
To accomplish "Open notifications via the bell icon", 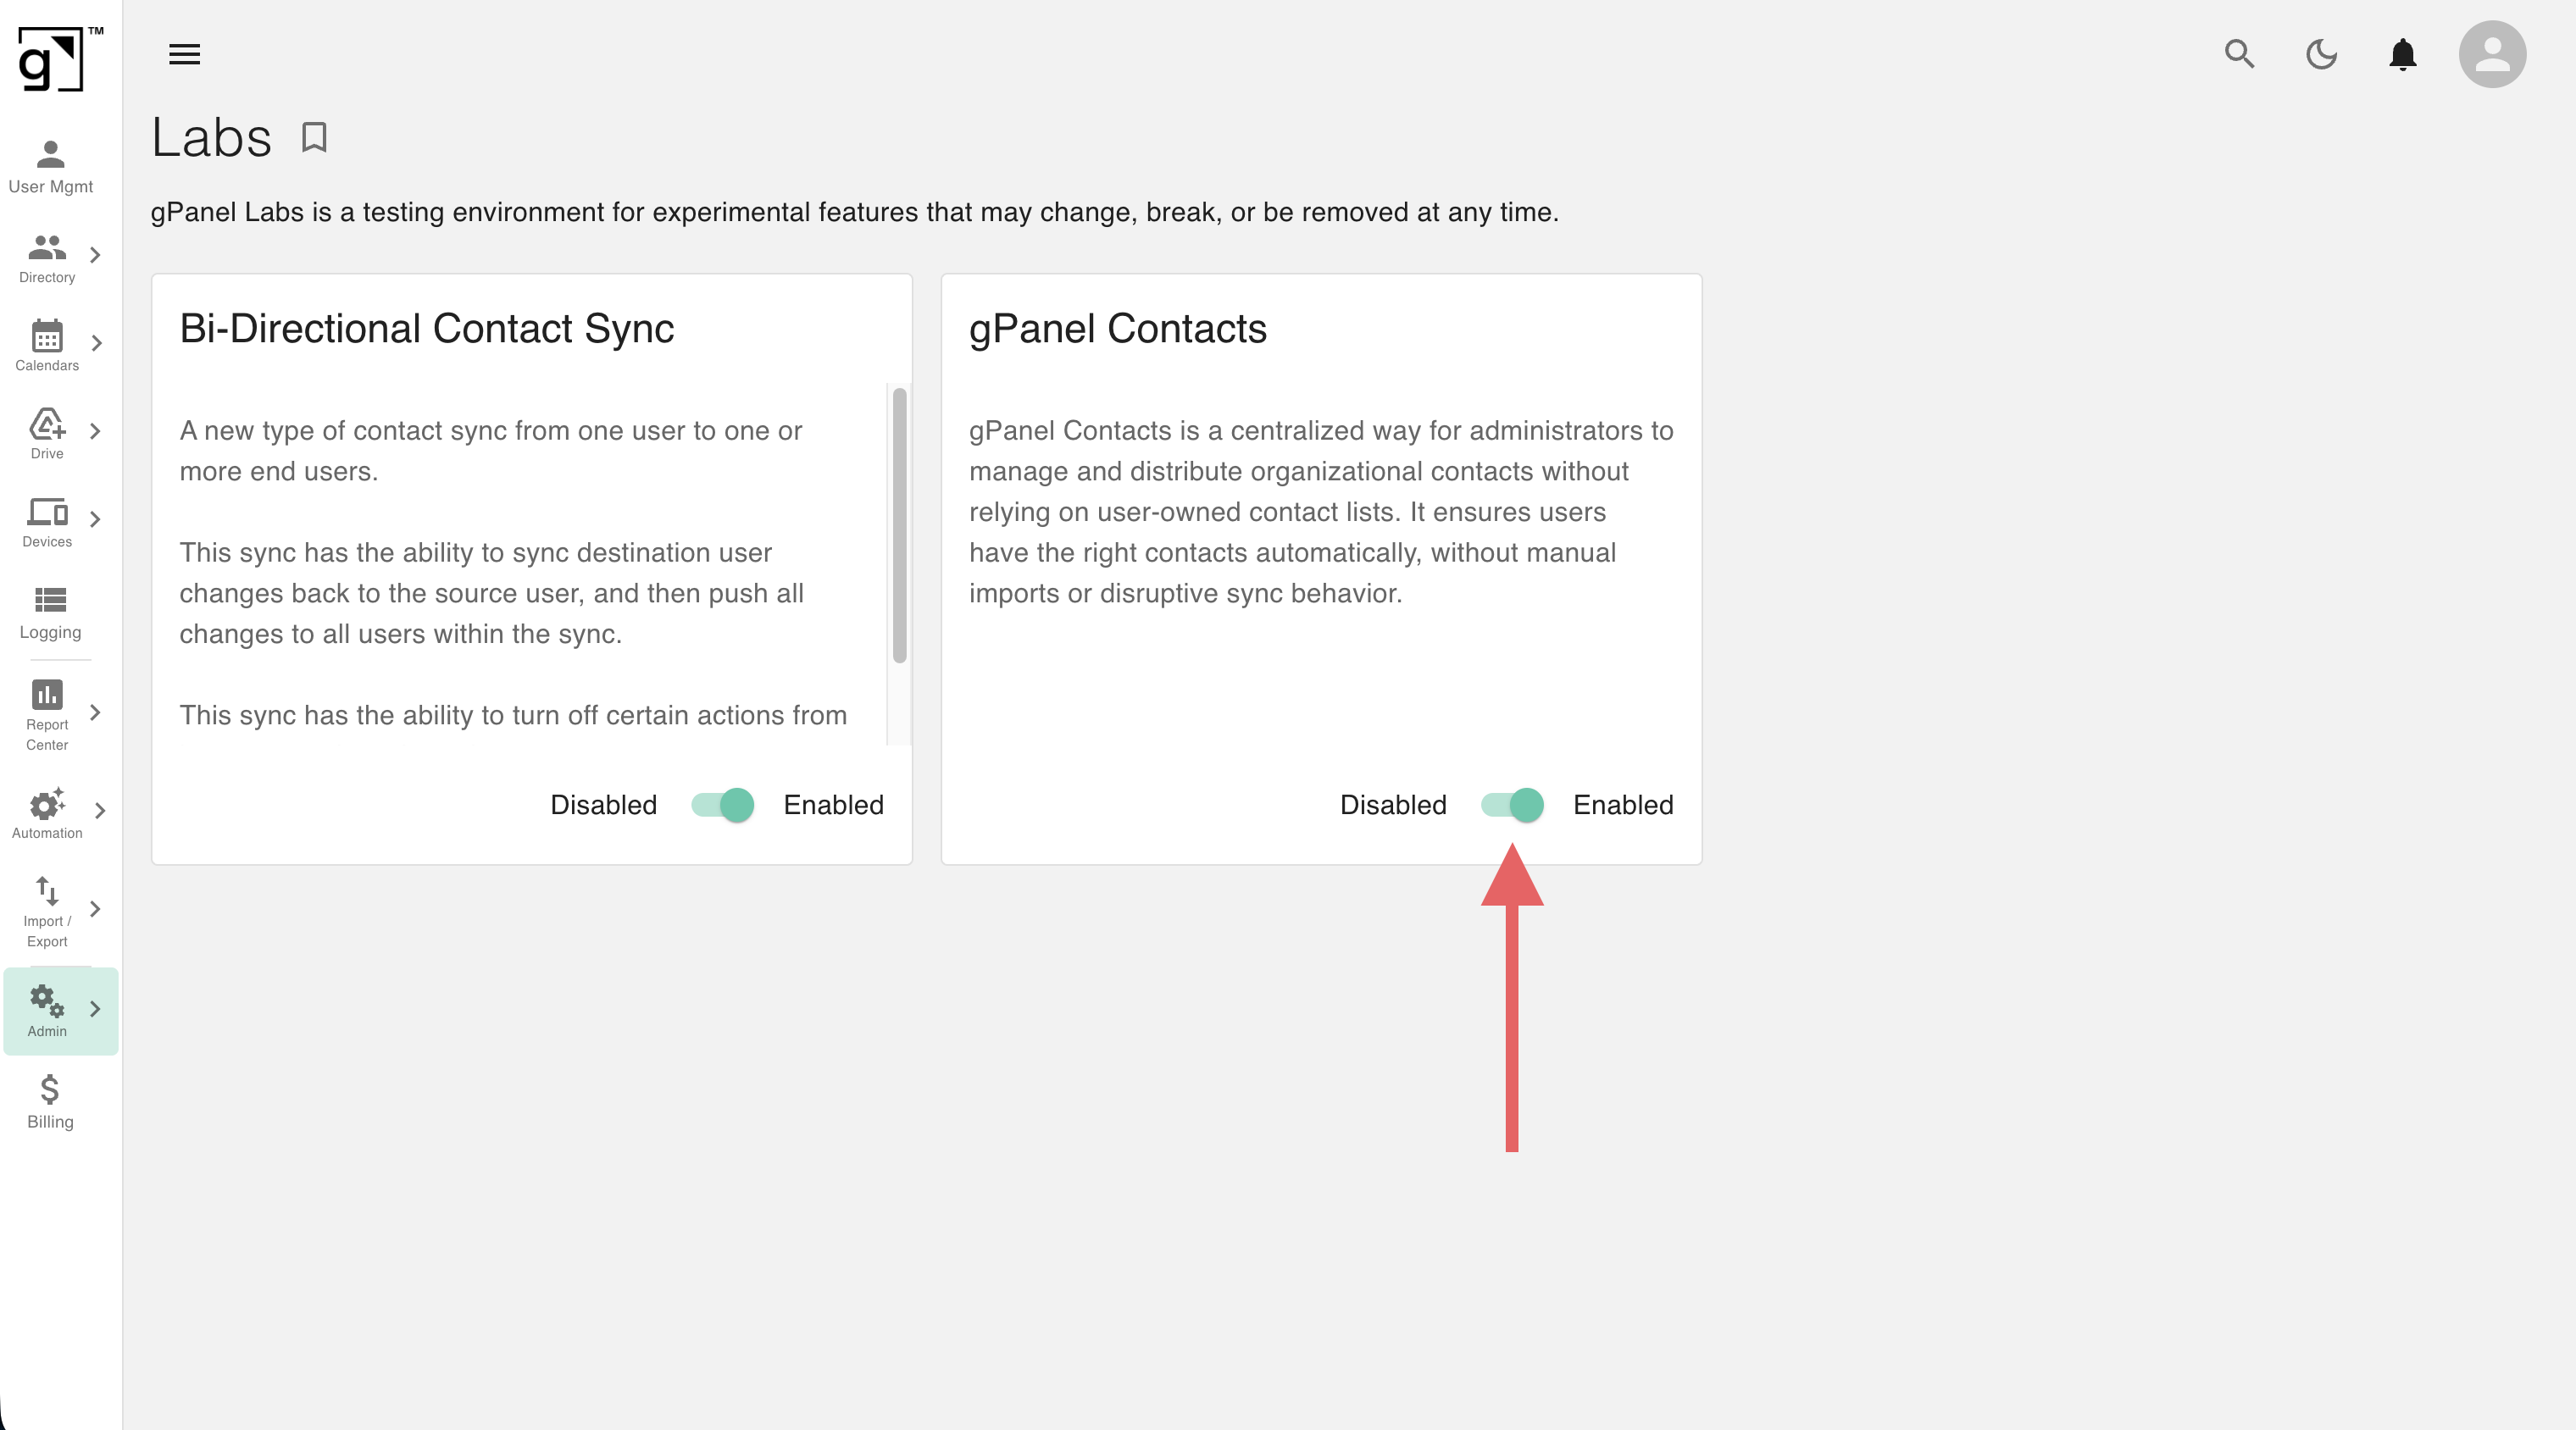I will coord(2402,55).
